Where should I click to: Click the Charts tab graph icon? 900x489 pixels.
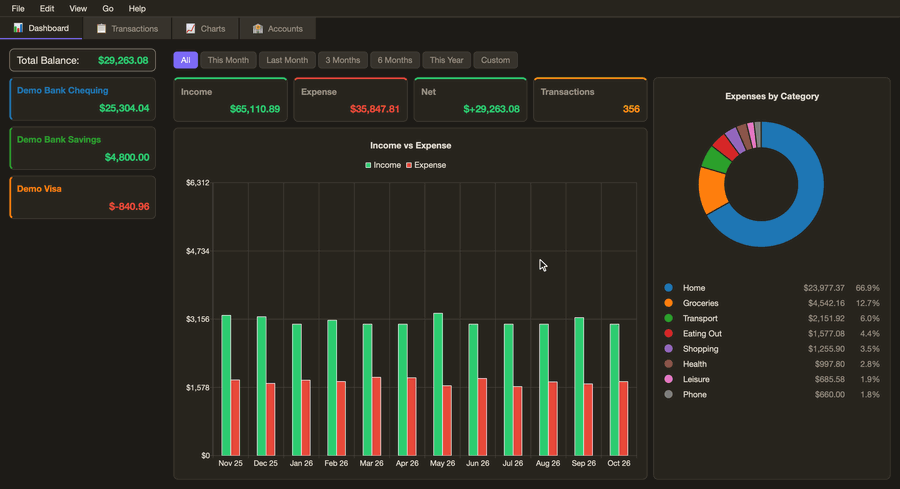tap(191, 28)
